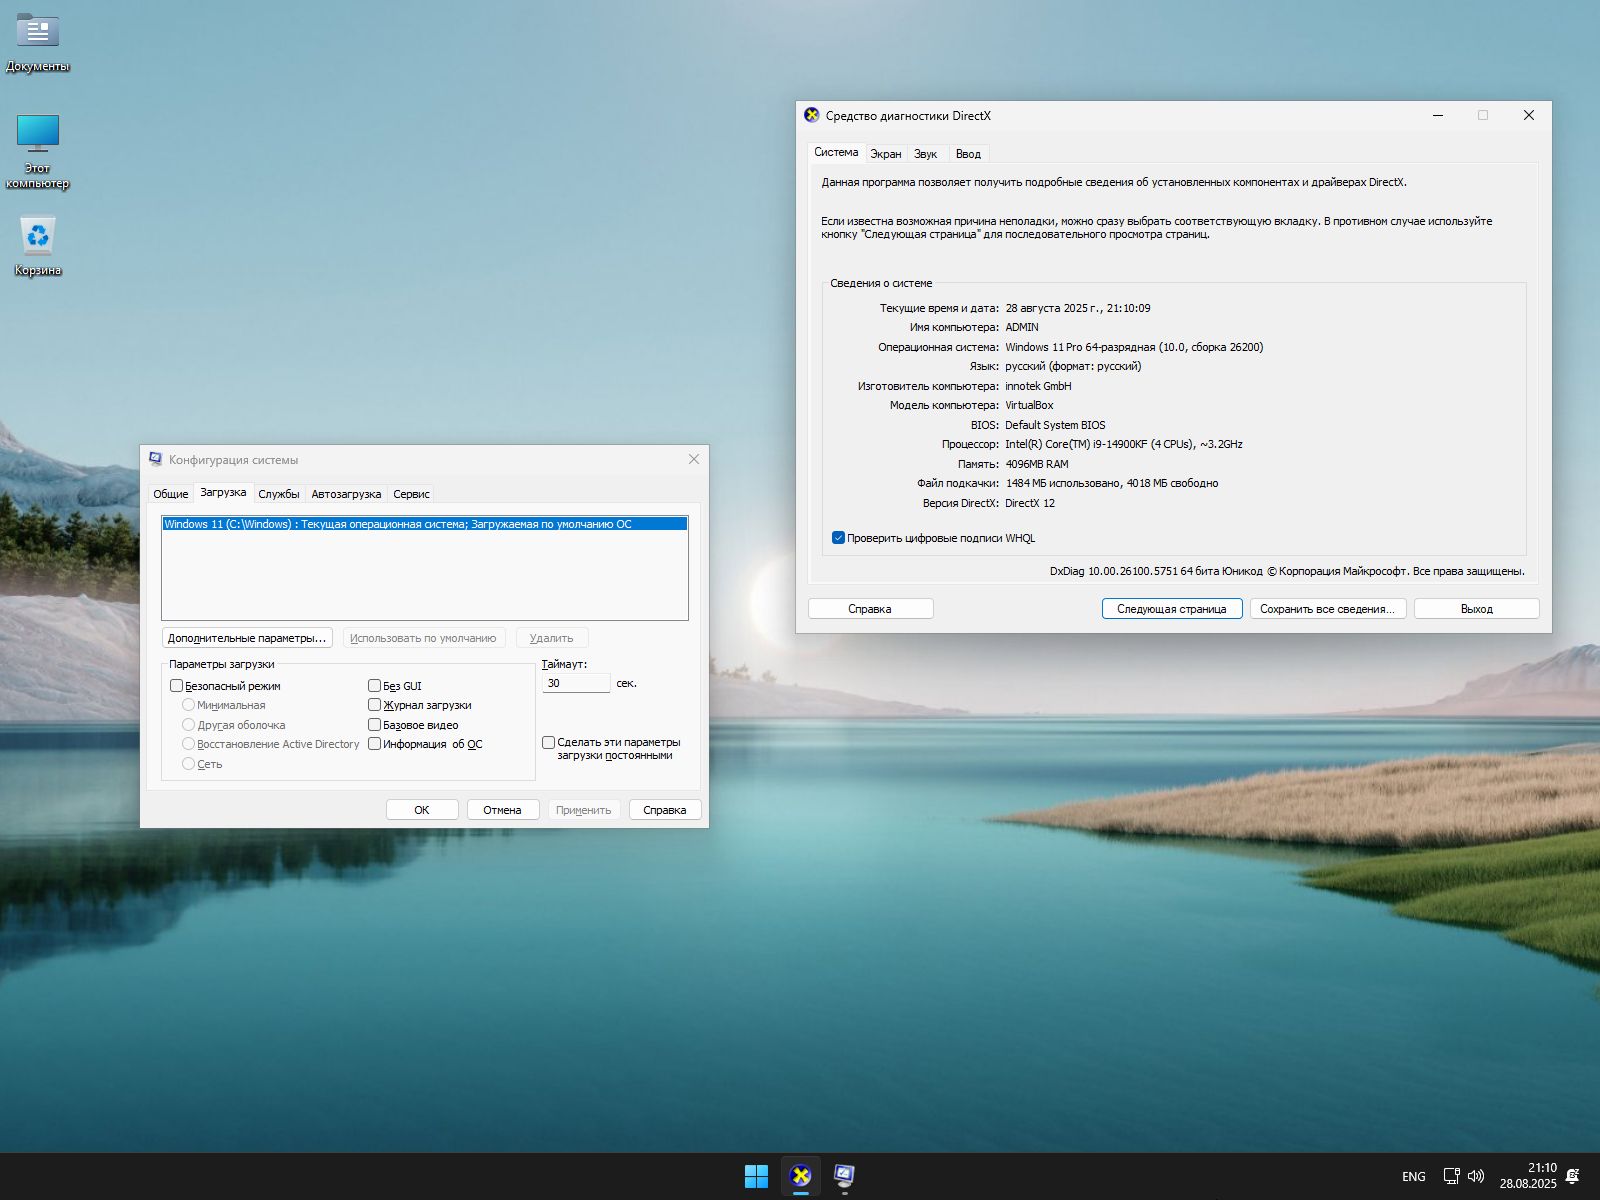The height and width of the screenshot is (1200, 1600).
Task: Switch the ENG input language indicator
Action: [1413, 1176]
